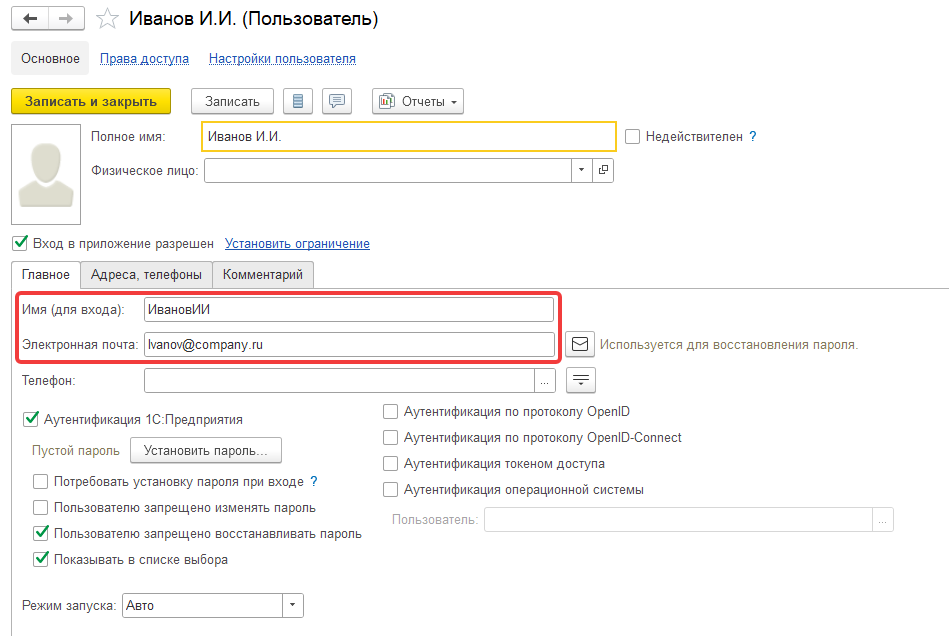Click the envelope icon beside the email field
The height and width of the screenshot is (636, 949).
click(x=580, y=344)
